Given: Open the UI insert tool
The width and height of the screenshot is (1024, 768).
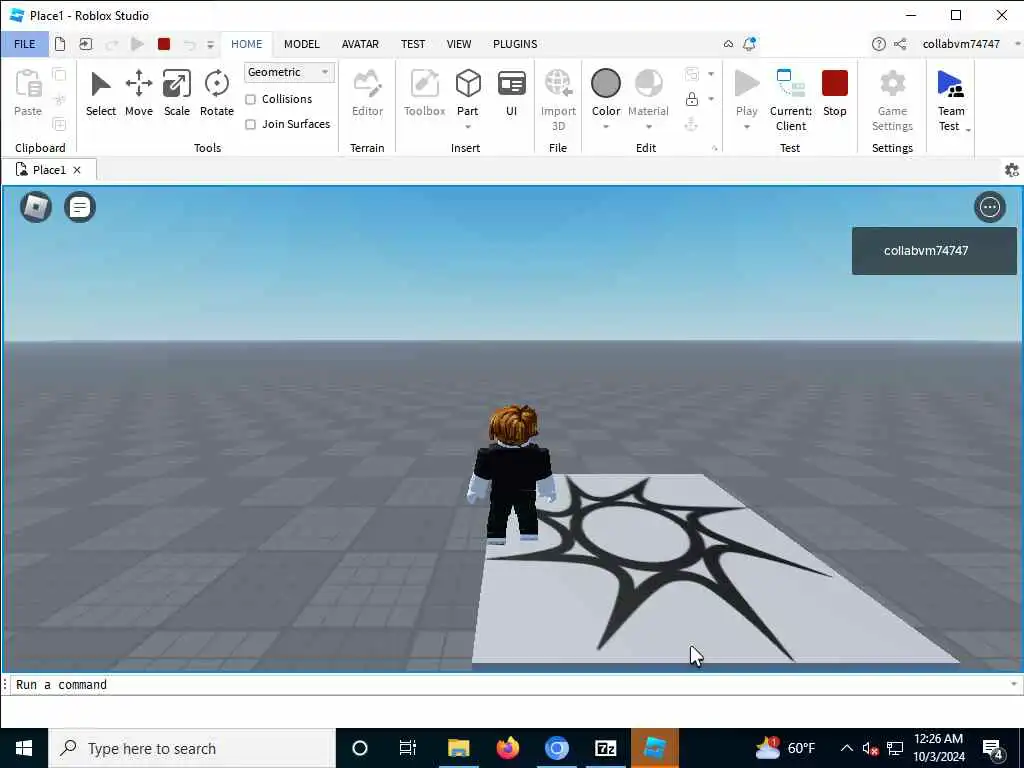Looking at the screenshot, I should 511,93.
